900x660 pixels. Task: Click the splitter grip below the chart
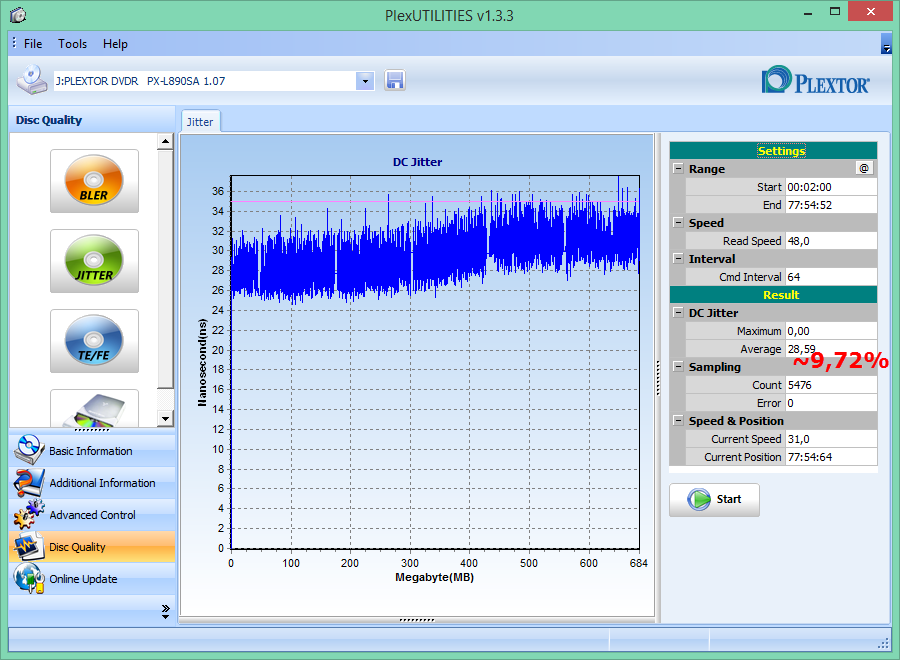(417, 620)
